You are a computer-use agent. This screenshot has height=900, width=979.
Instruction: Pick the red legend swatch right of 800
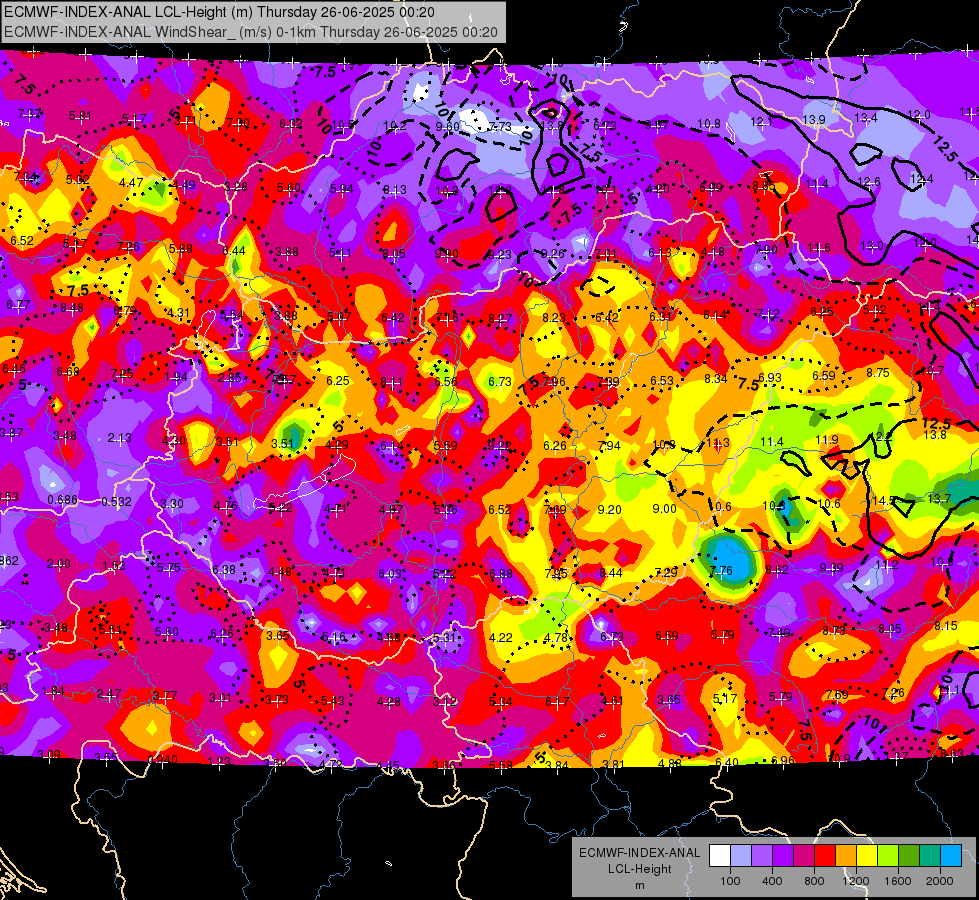click(825, 856)
